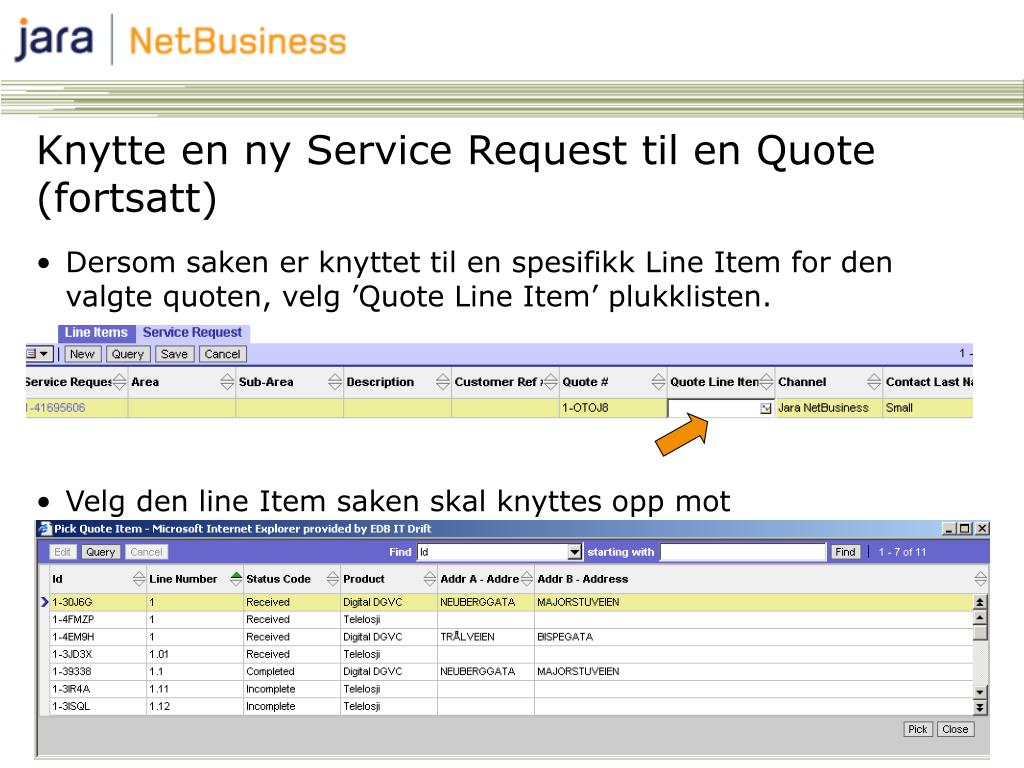Screen dimensions: 1024x768
Task: Click the Save button
Action: 174,354
